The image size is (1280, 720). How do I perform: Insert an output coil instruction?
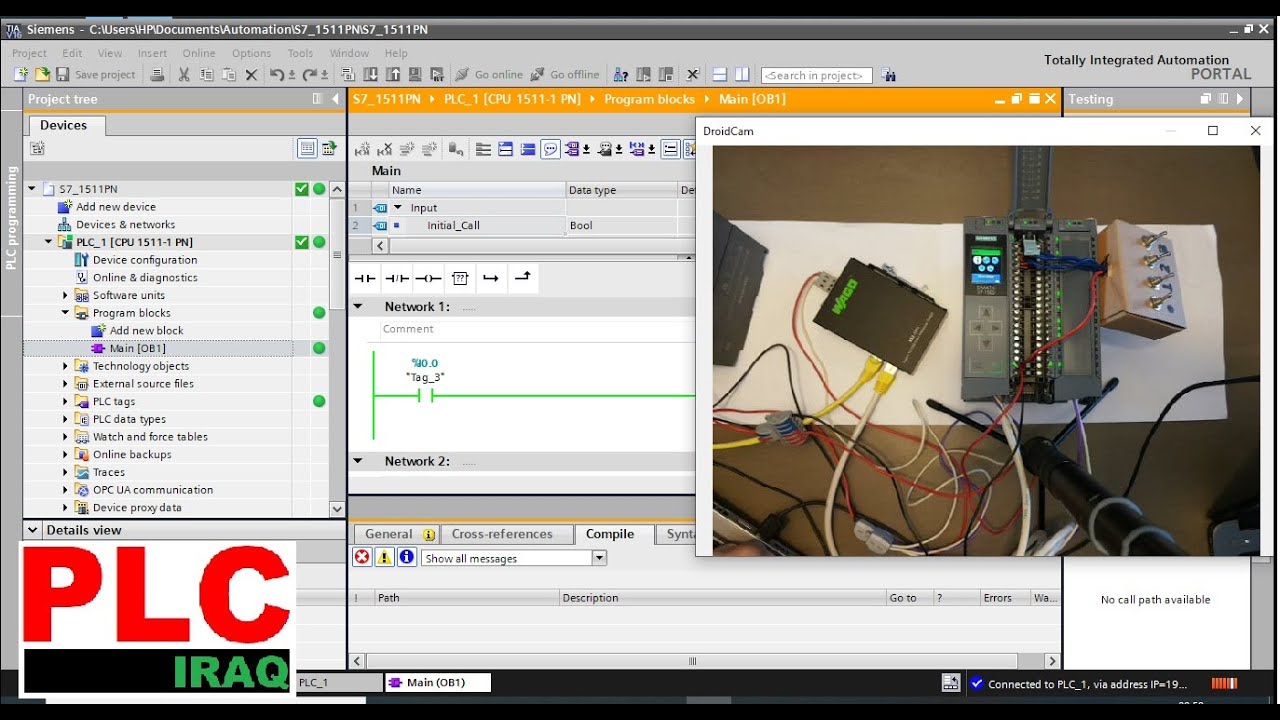point(428,278)
